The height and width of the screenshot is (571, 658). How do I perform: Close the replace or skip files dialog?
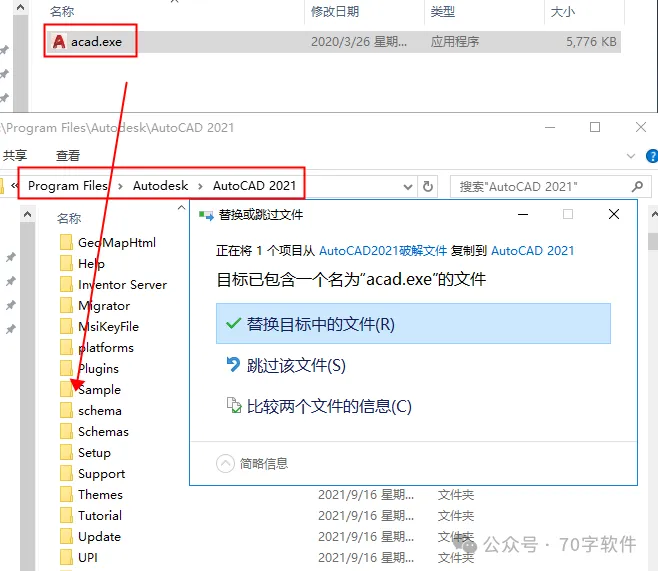[614, 214]
